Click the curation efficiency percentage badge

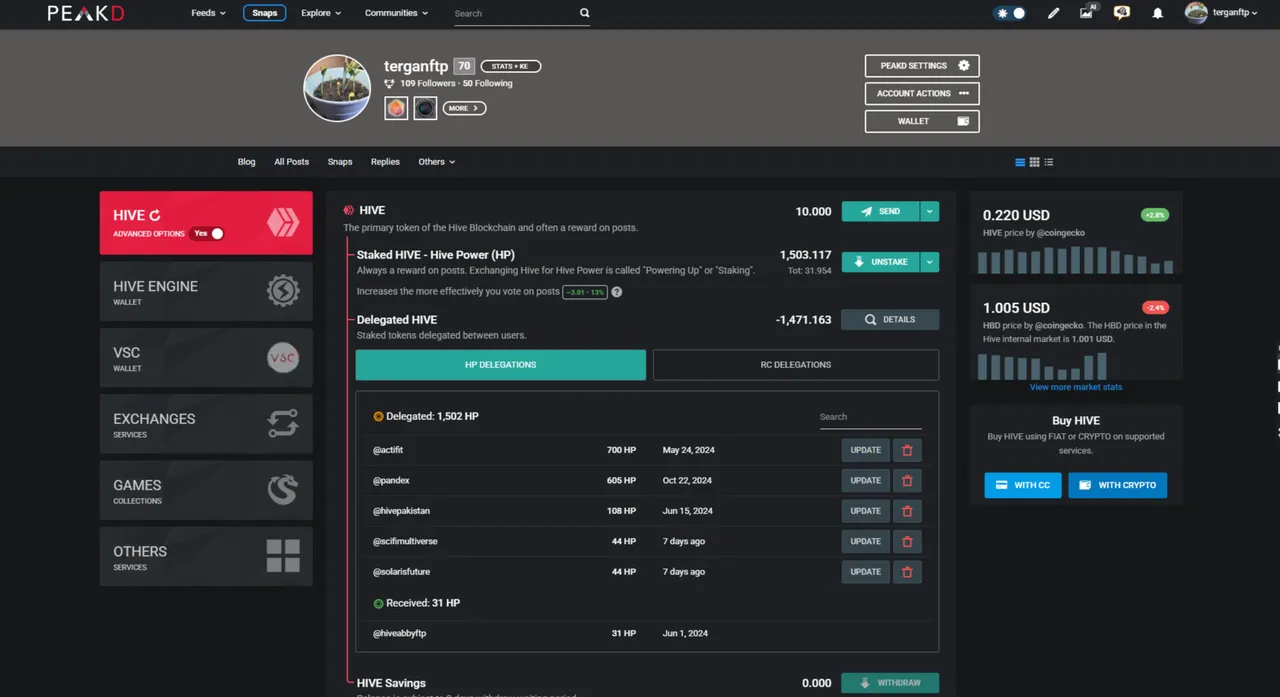585,292
